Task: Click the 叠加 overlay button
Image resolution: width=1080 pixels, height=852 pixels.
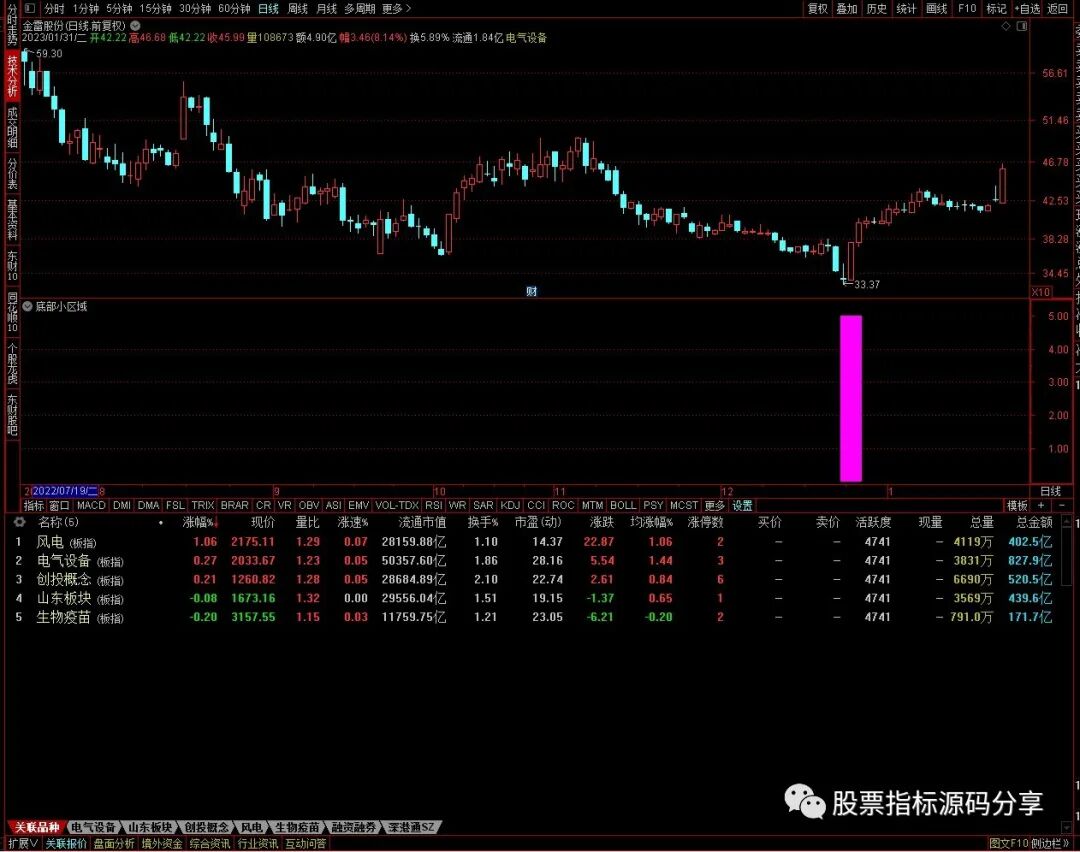Action: coord(847,8)
